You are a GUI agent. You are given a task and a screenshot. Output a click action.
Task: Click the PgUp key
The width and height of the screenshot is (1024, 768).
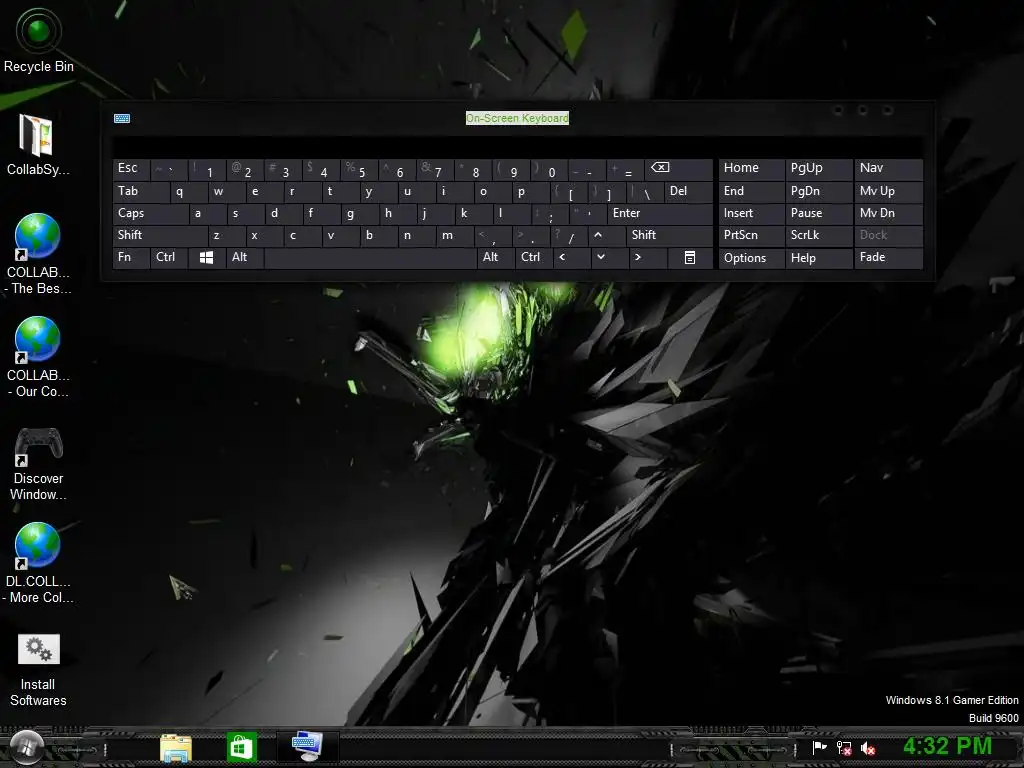click(x=819, y=169)
